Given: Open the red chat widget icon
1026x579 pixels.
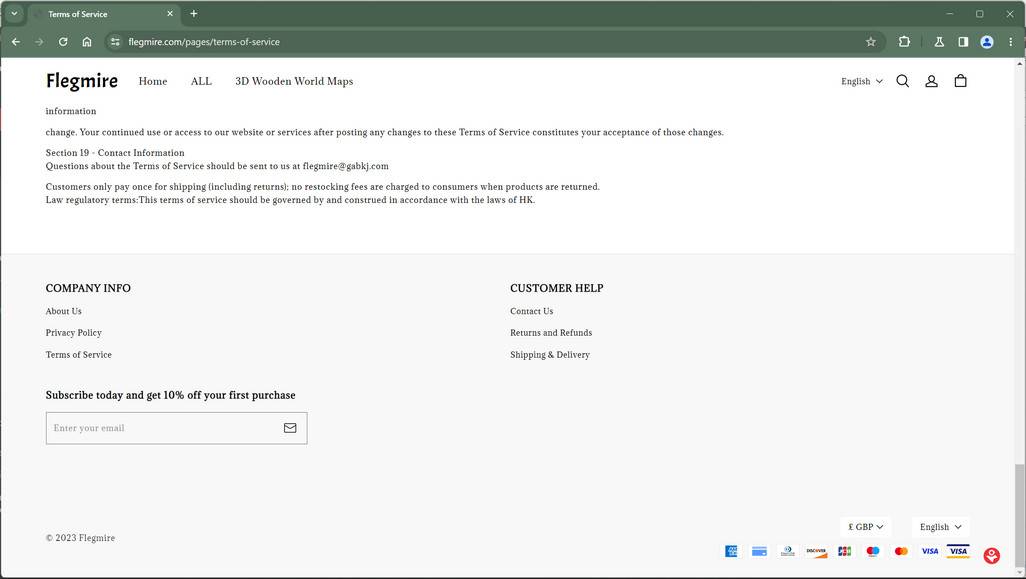Looking at the screenshot, I should [x=991, y=555].
